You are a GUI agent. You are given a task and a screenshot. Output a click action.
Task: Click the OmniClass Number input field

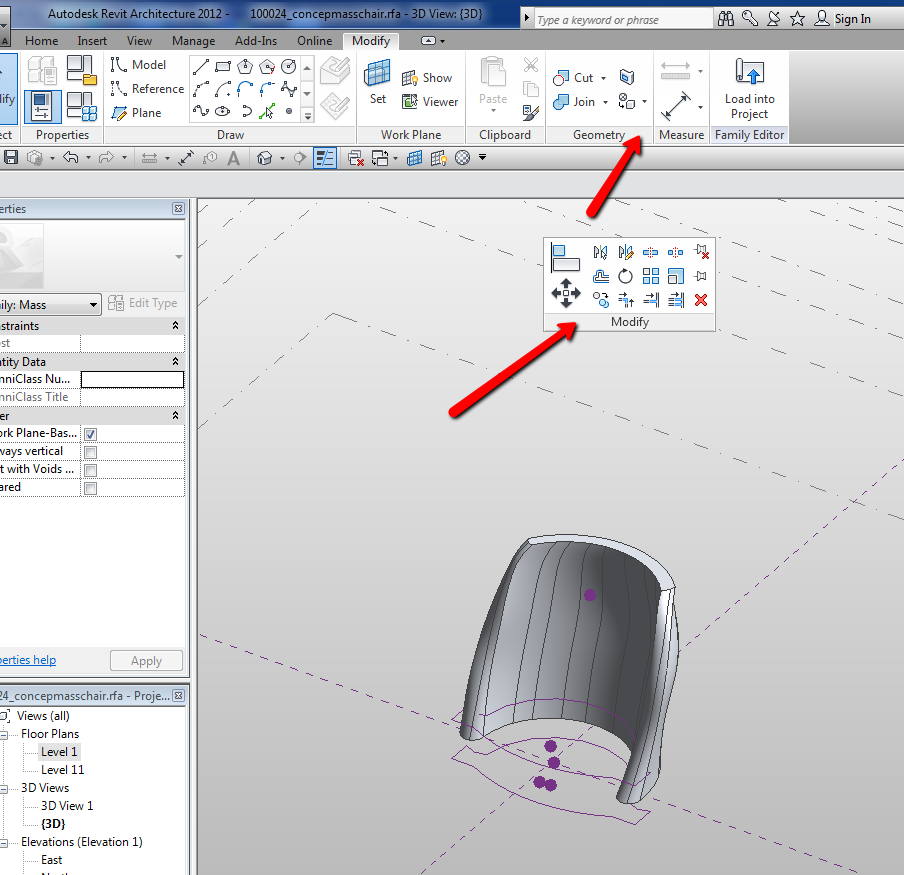(132, 380)
